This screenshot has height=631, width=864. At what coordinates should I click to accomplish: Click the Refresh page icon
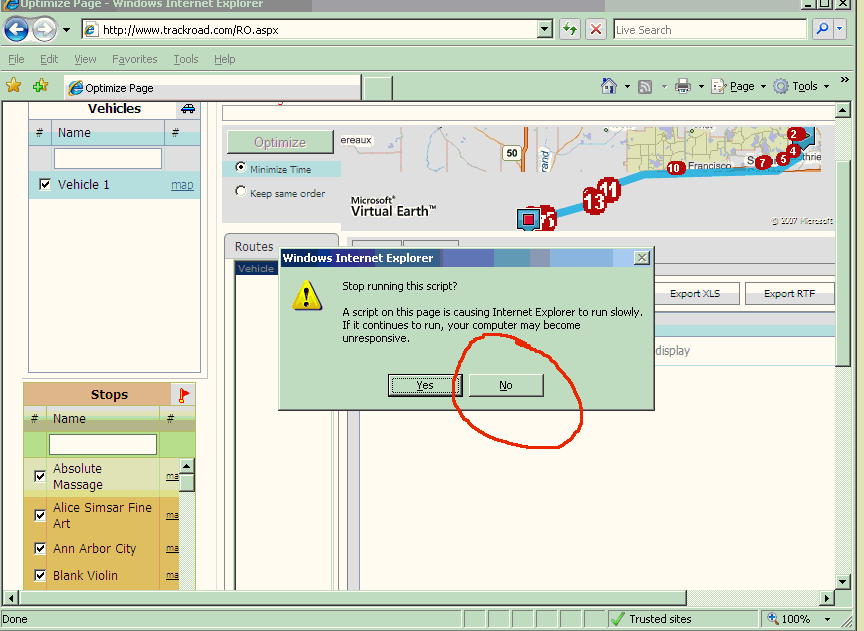570,29
